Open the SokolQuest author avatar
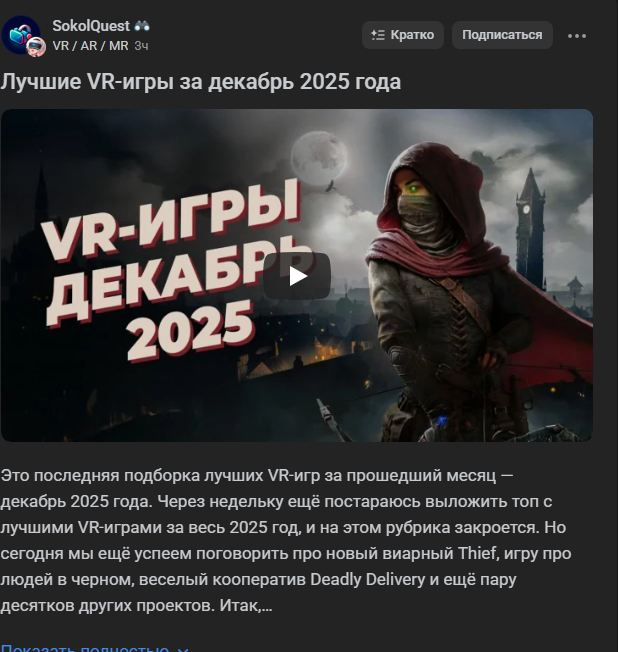Viewport: 618px width, 652px height. [20, 35]
